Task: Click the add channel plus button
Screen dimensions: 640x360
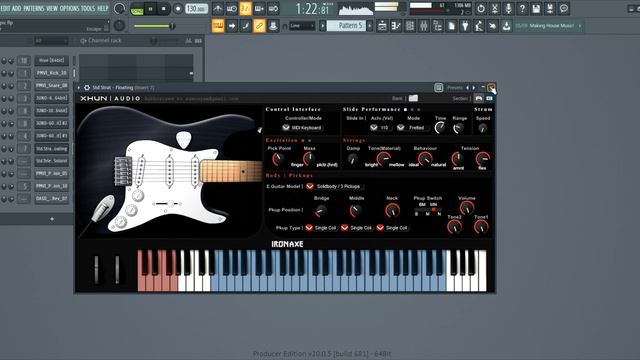Action: tap(52, 219)
